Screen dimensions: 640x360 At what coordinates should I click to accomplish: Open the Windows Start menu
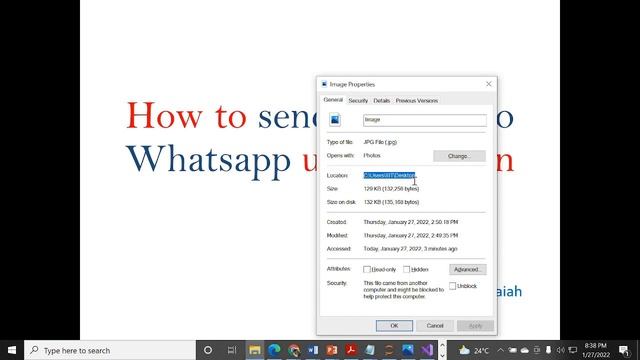click(12, 350)
